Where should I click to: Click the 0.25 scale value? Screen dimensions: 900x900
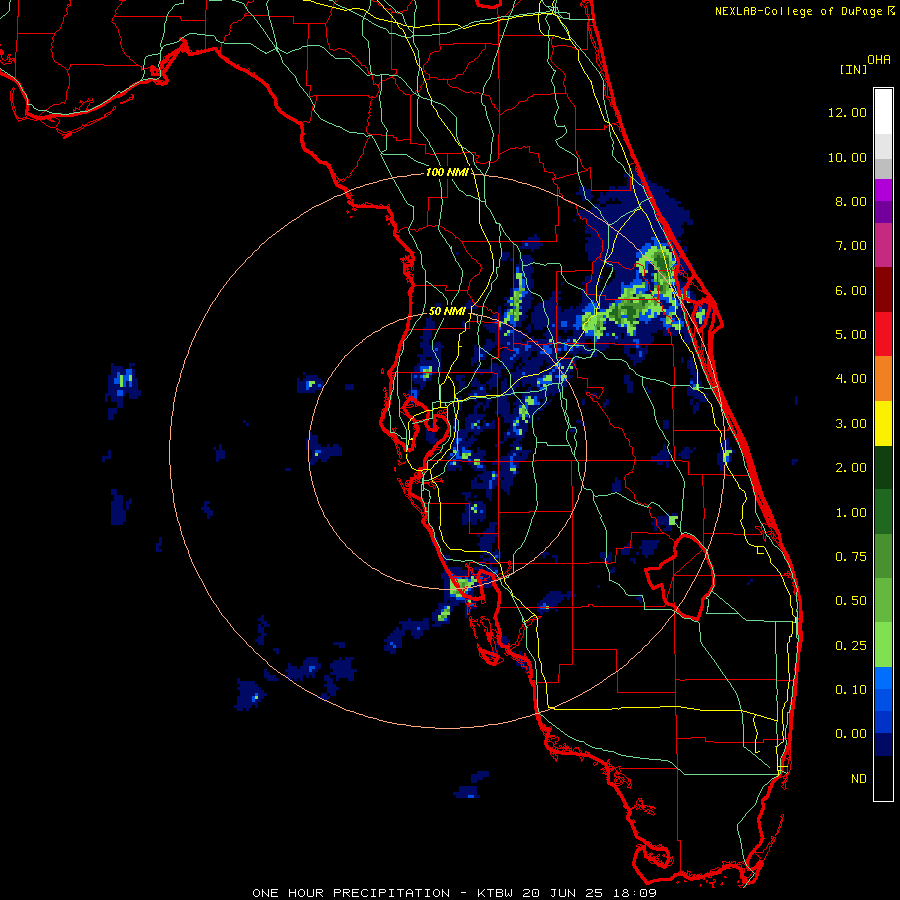(851, 646)
